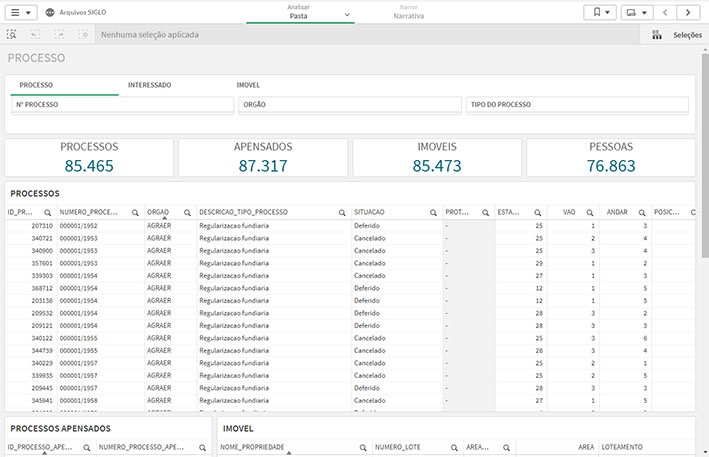Search in PROT... column
This screenshot has width=709, height=457.
pos(485,212)
